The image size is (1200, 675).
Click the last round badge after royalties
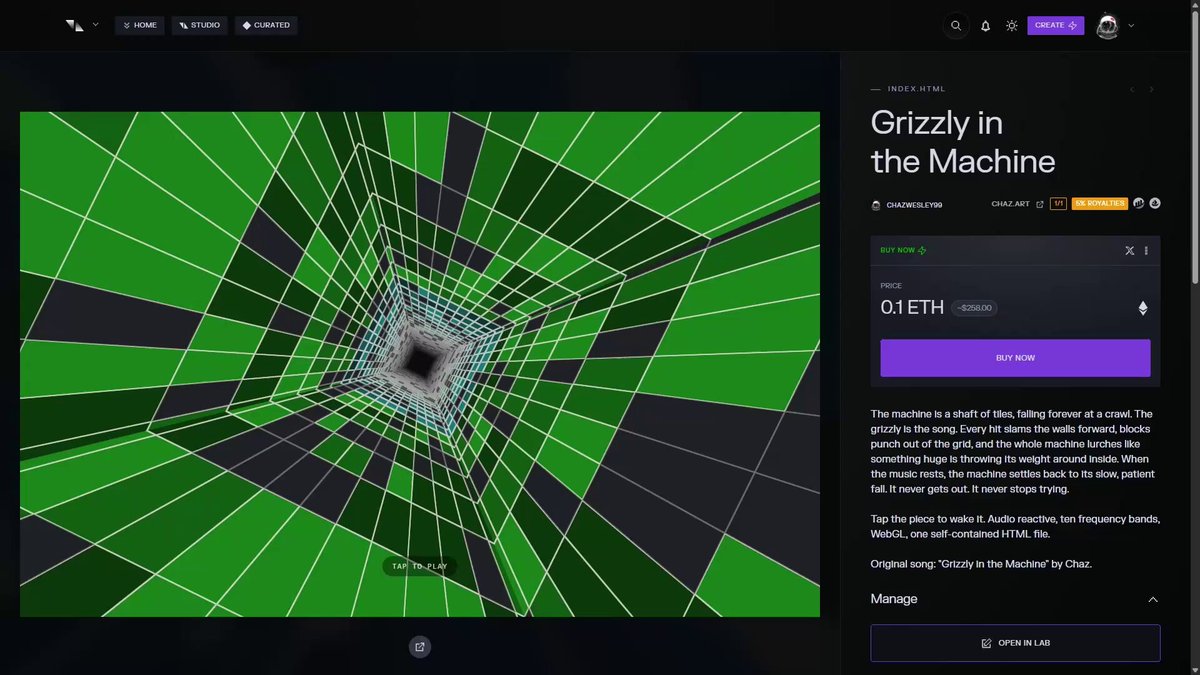tap(1155, 204)
